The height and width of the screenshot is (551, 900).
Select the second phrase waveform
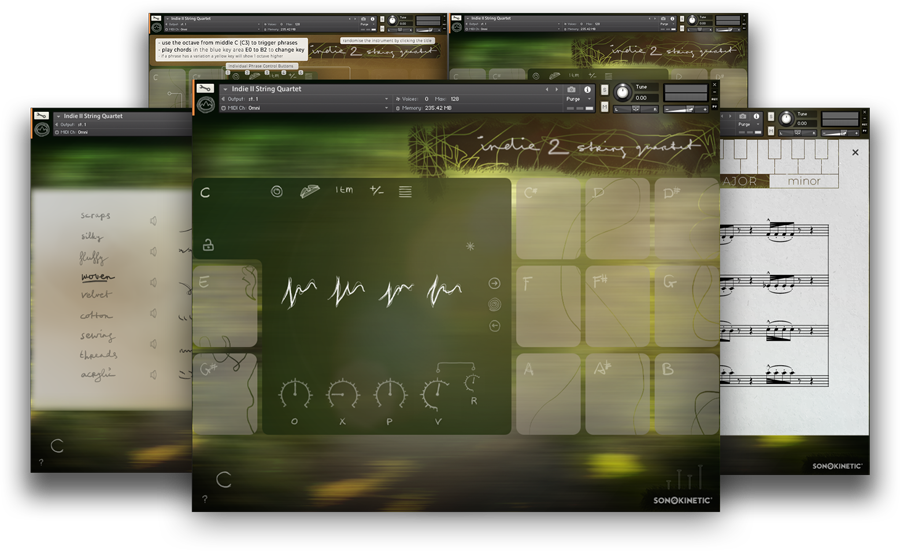pyautogui.click(x=347, y=291)
